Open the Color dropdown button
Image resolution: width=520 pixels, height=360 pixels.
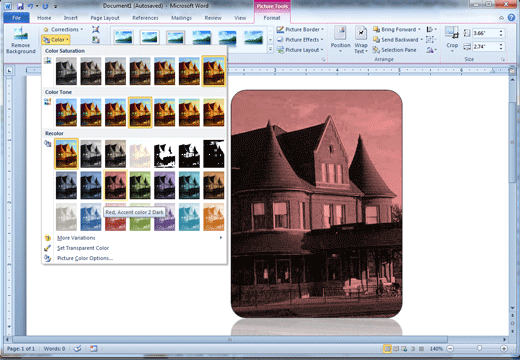point(56,40)
